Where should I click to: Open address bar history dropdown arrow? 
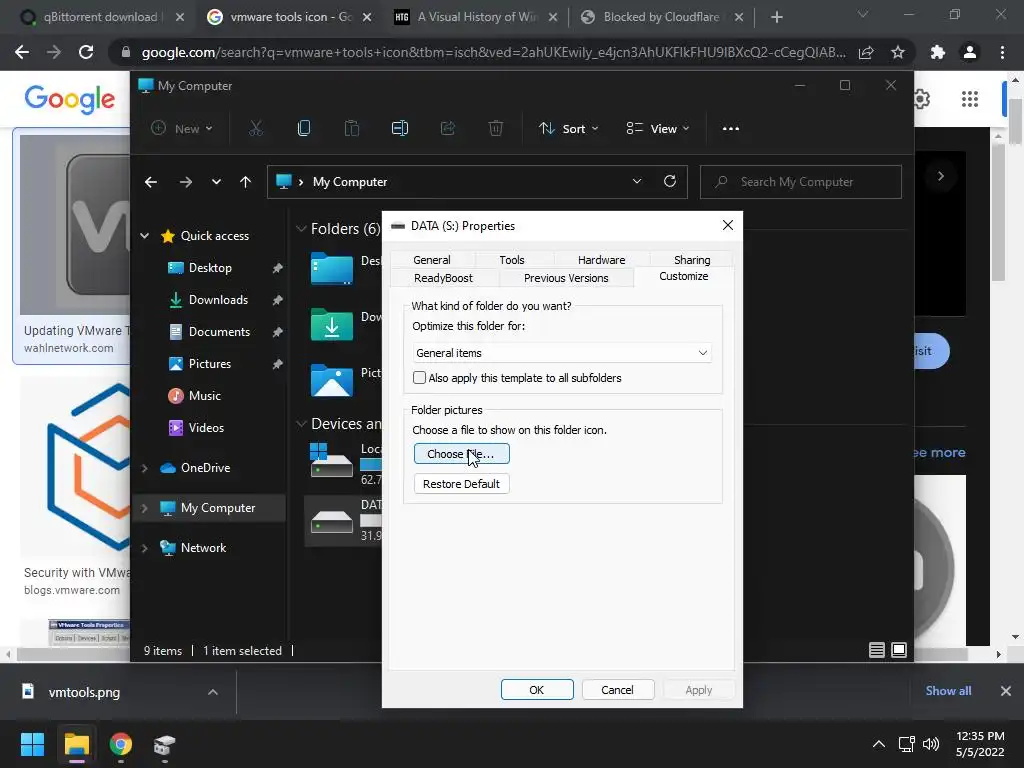click(x=637, y=182)
